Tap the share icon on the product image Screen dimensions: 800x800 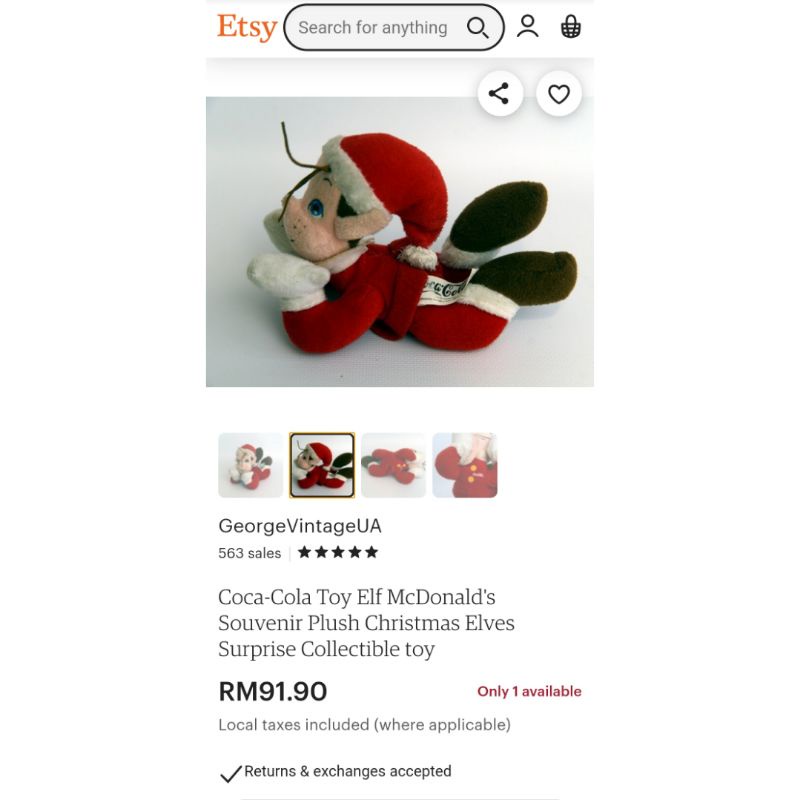pos(500,94)
